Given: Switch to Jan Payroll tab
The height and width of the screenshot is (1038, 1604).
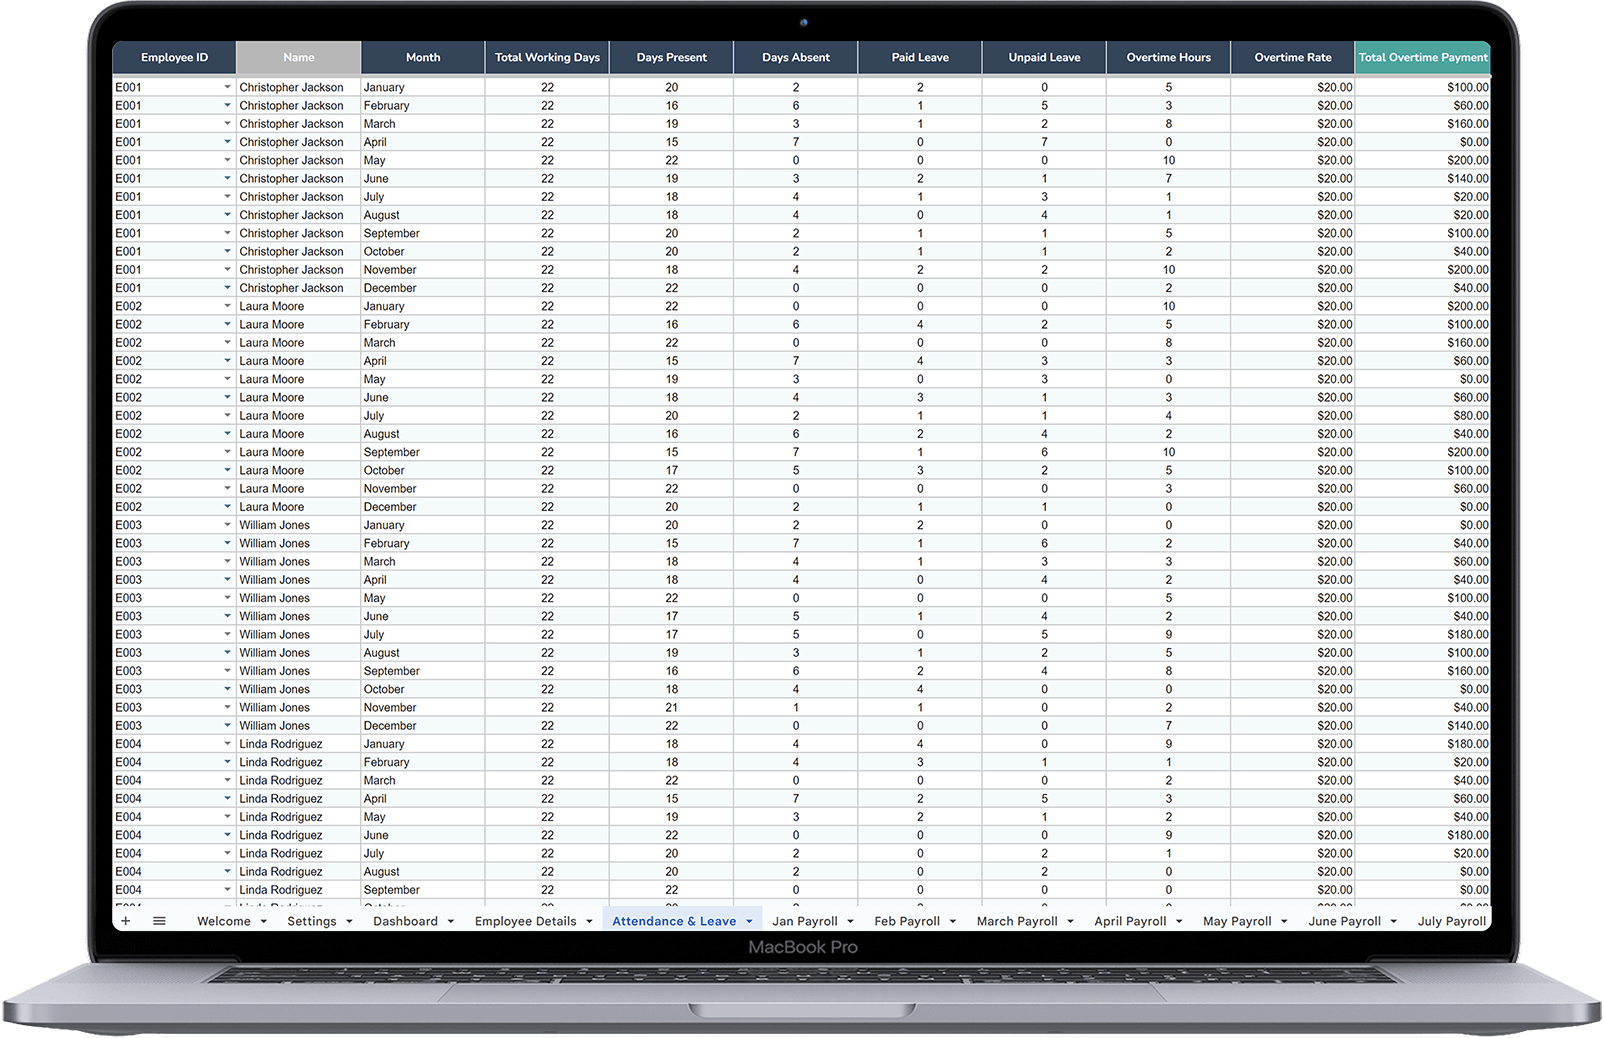Looking at the screenshot, I should point(805,921).
